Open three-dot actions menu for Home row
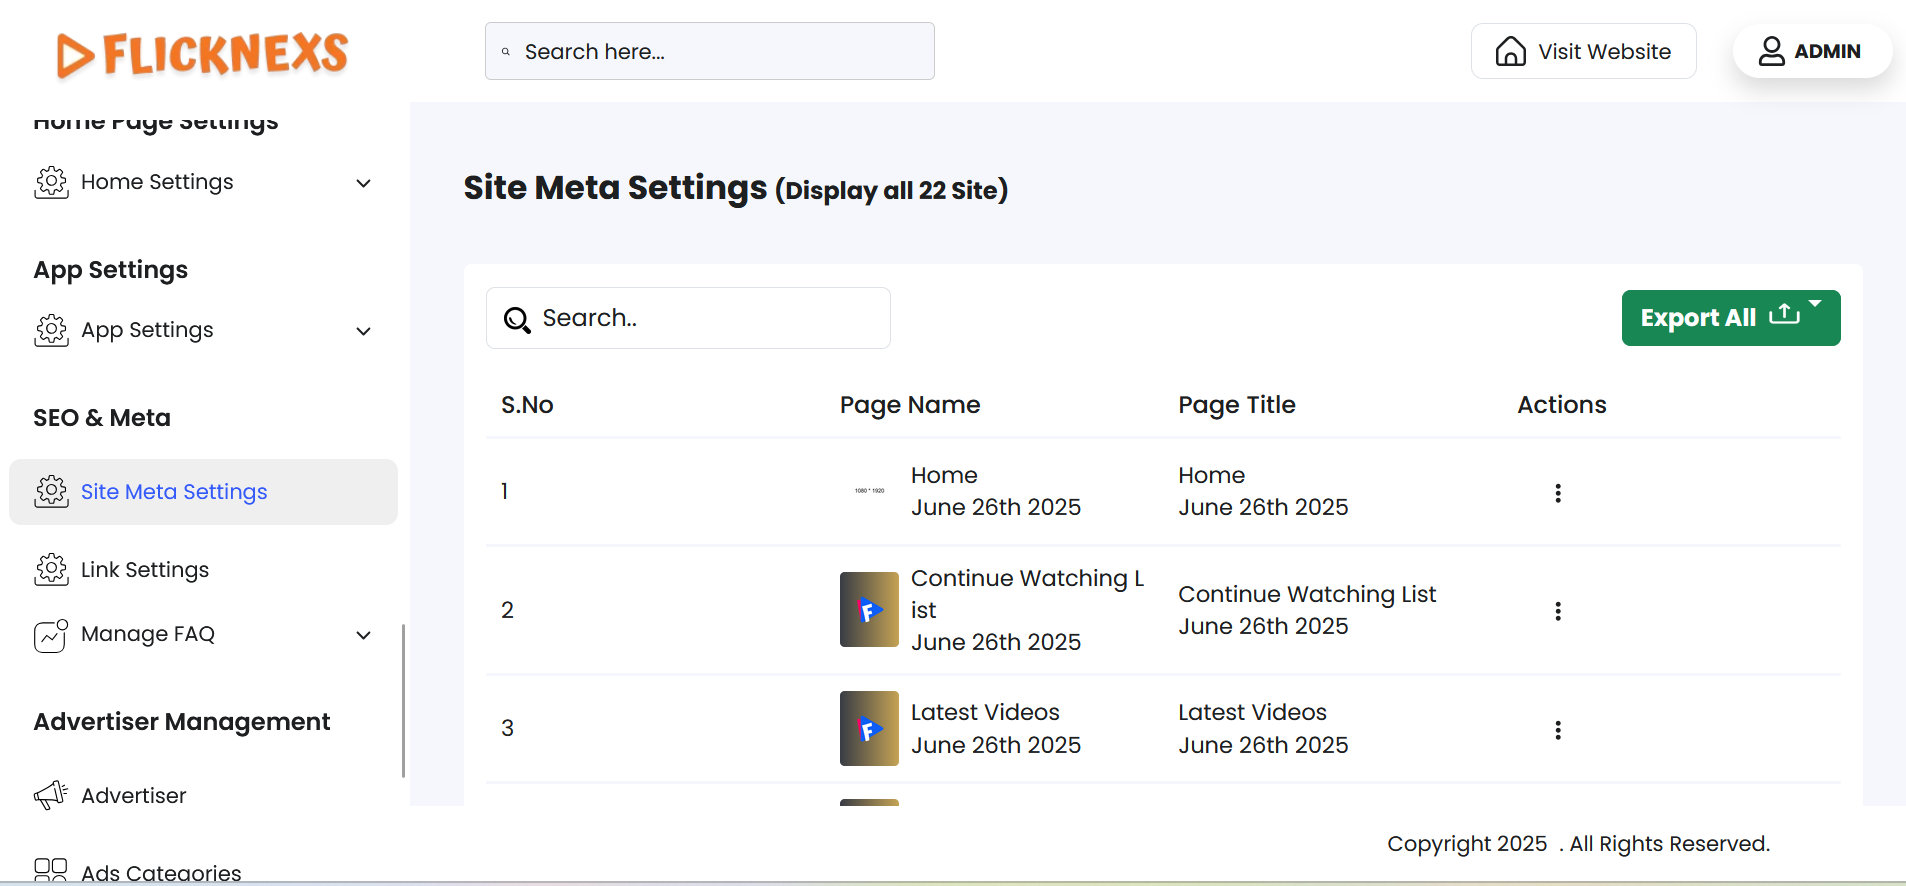Image resolution: width=1906 pixels, height=886 pixels. tap(1557, 493)
